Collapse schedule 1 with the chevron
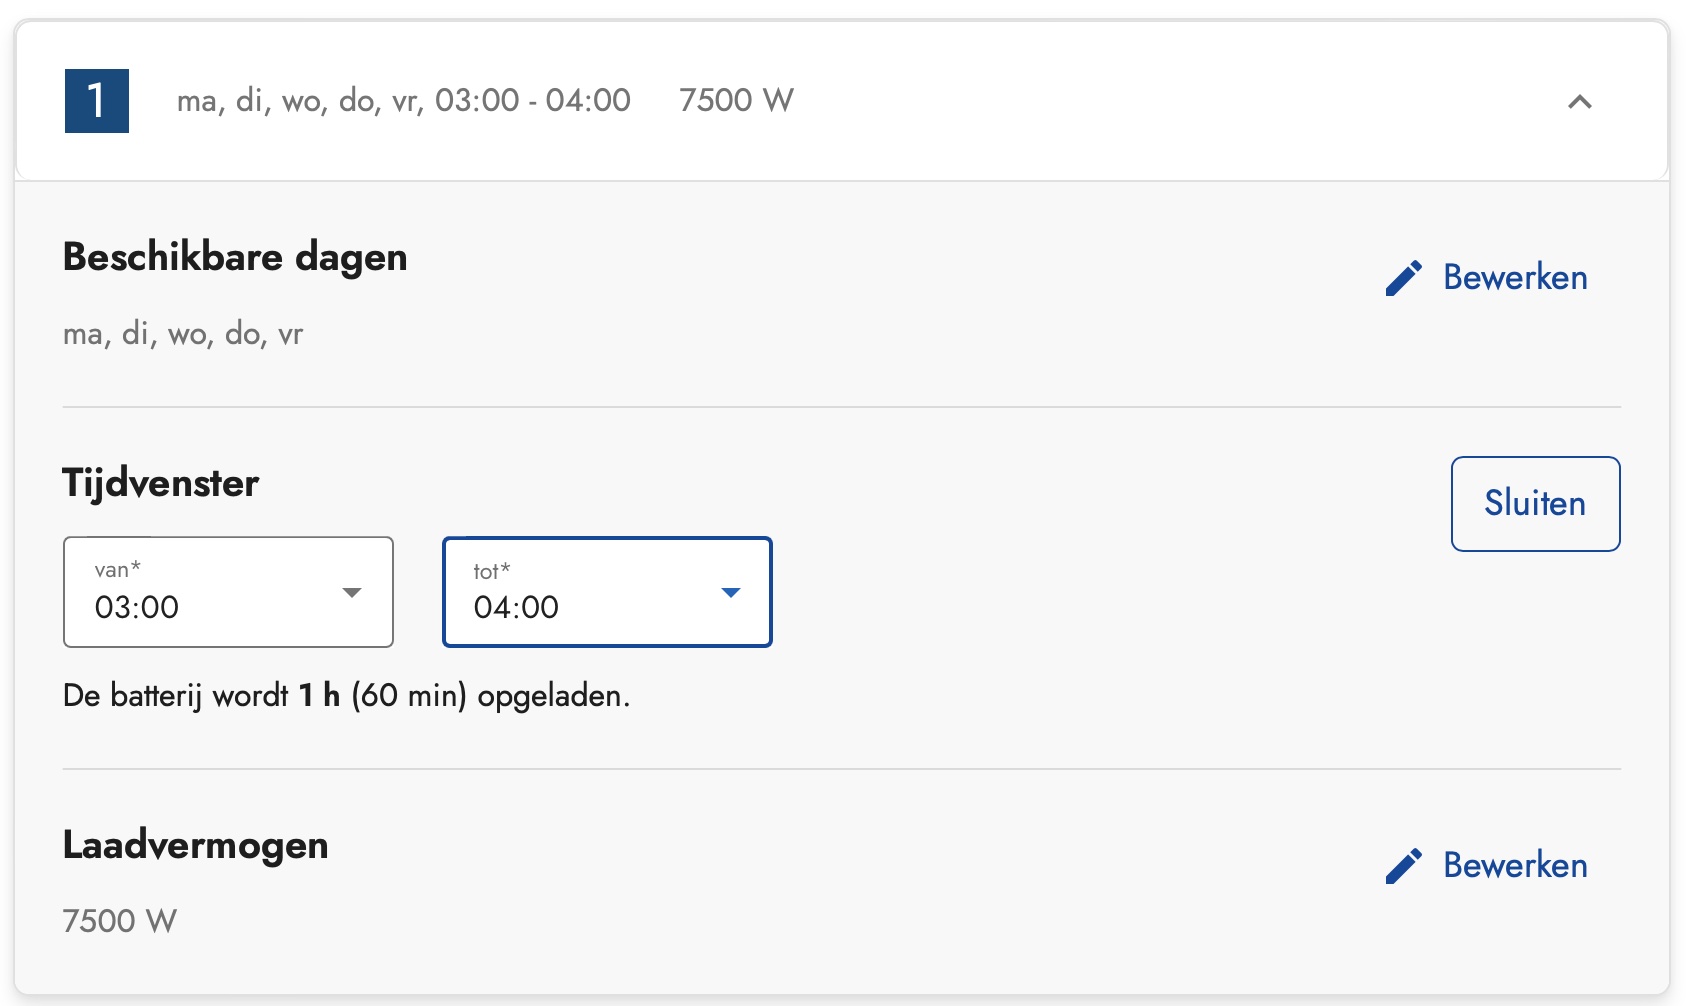Image resolution: width=1686 pixels, height=1006 pixels. 1580,102
